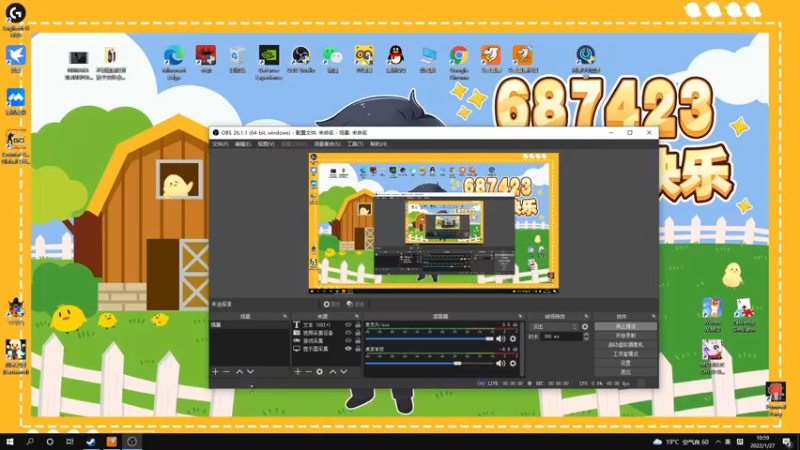This screenshot has width=800, height=450.
Task: Open settings gear for 麦克风/Aux channel
Action: [513, 339]
